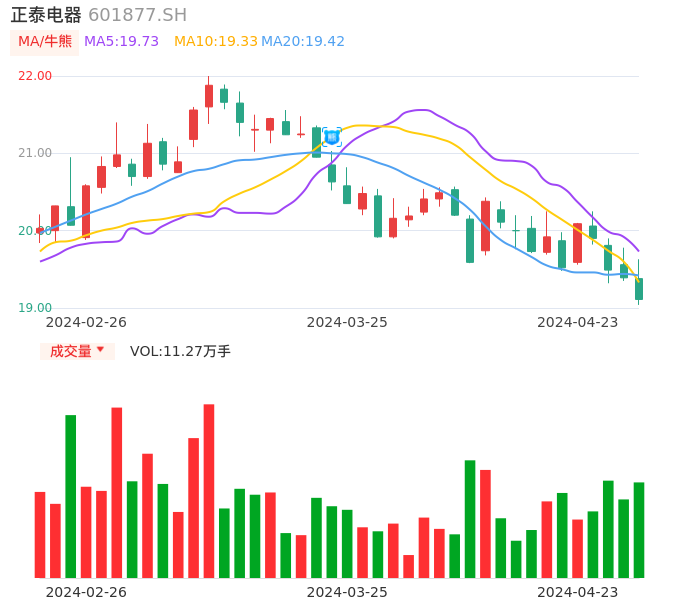Click the 正泰电器 stock name title

coord(46,15)
